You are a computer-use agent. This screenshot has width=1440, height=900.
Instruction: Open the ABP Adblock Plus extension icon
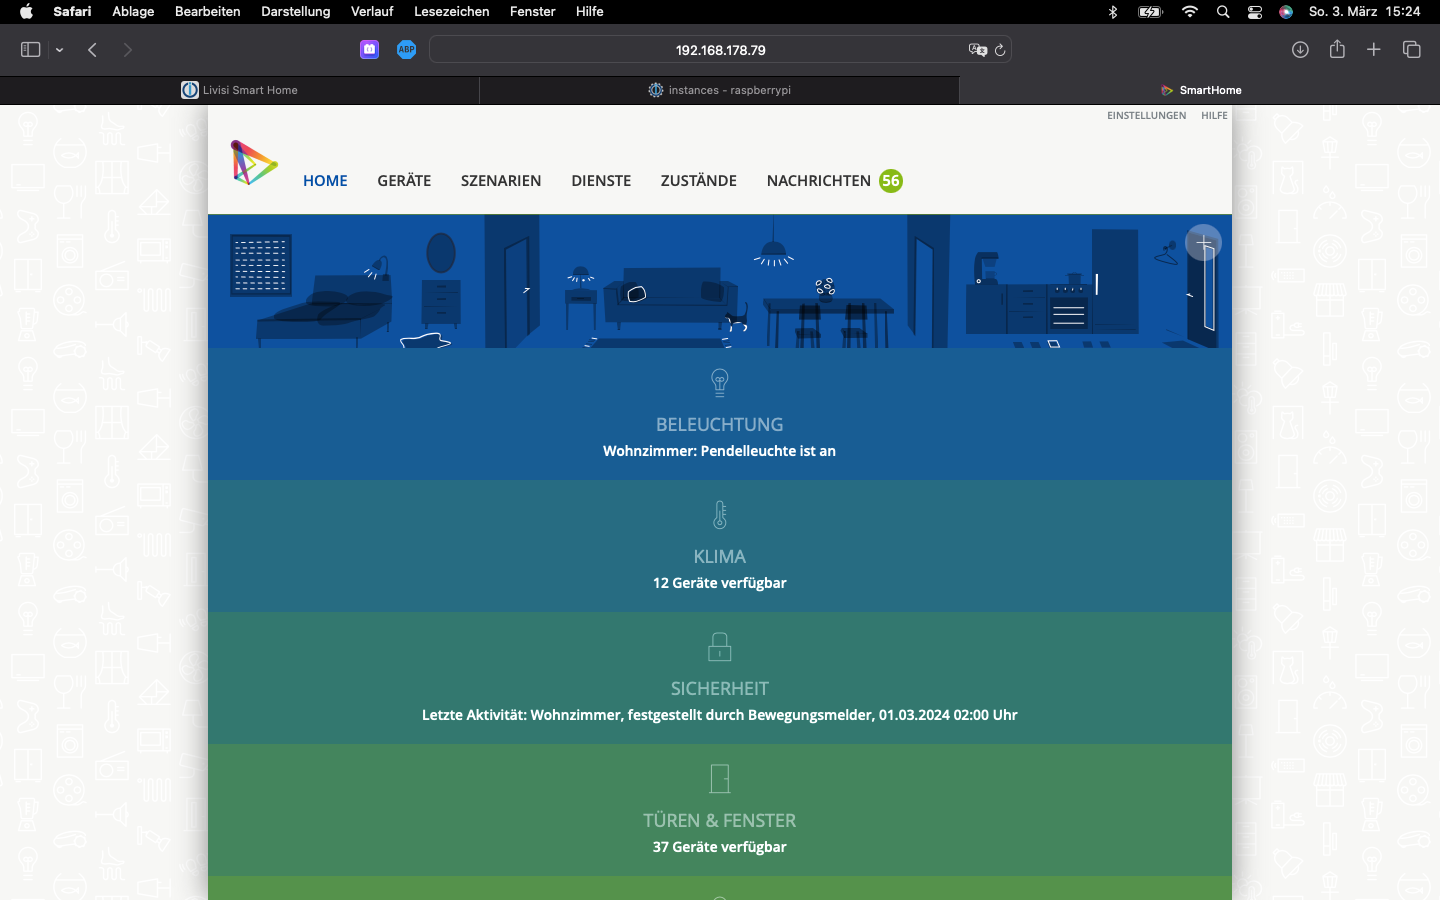click(406, 50)
